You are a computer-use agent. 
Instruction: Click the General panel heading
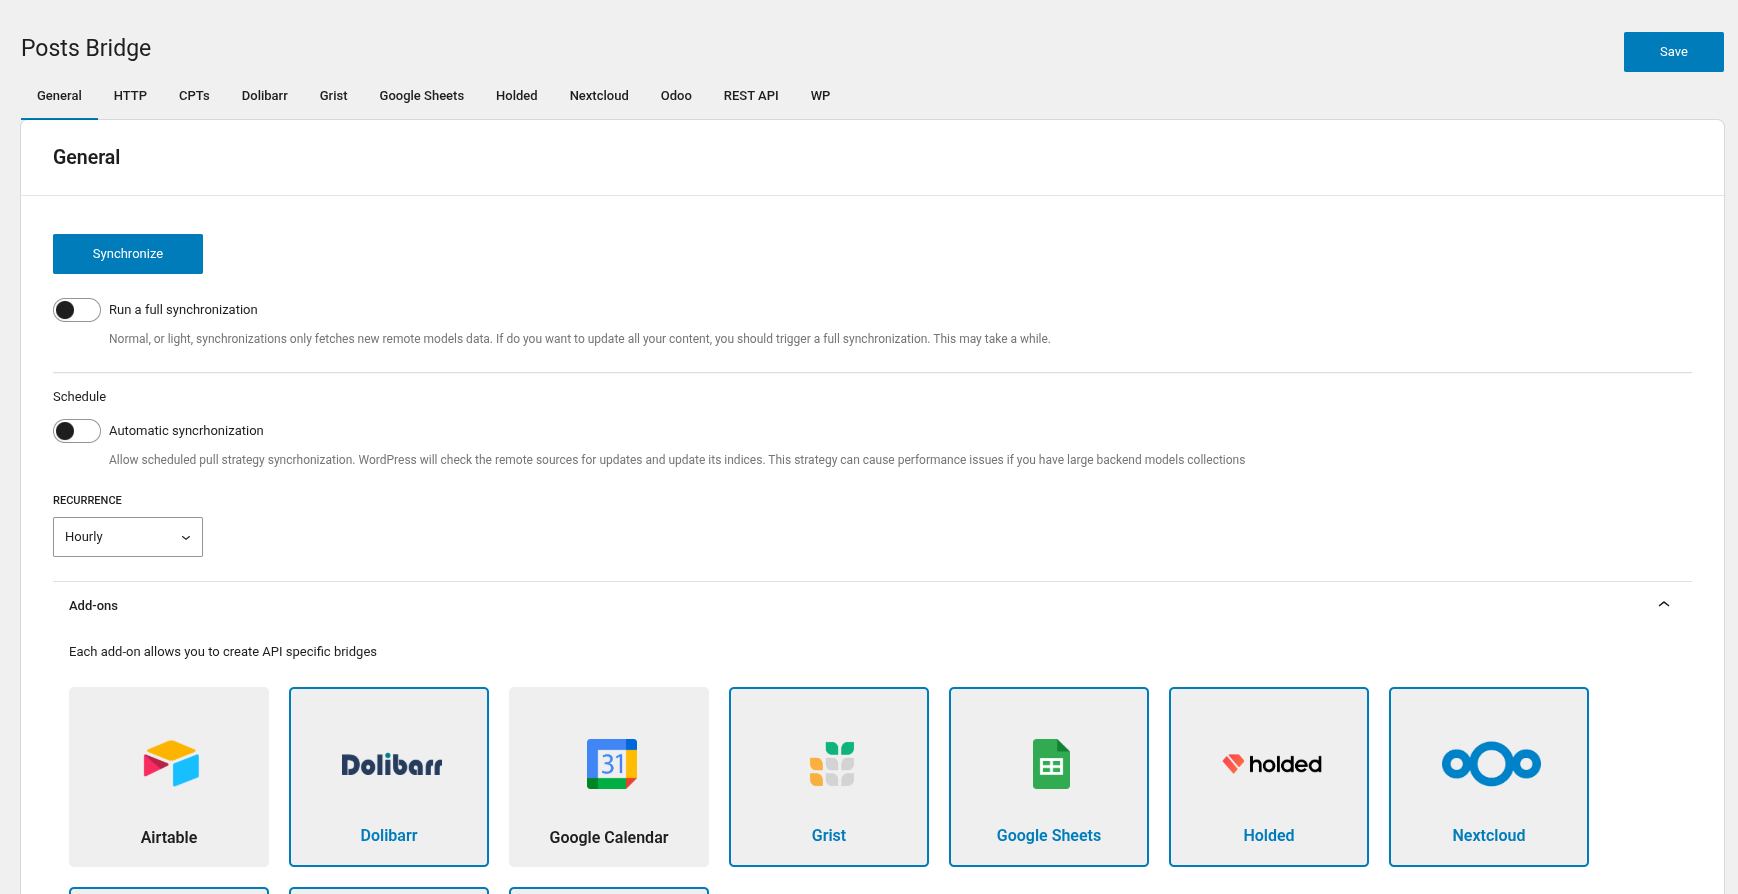pyautogui.click(x=86, y=157)
